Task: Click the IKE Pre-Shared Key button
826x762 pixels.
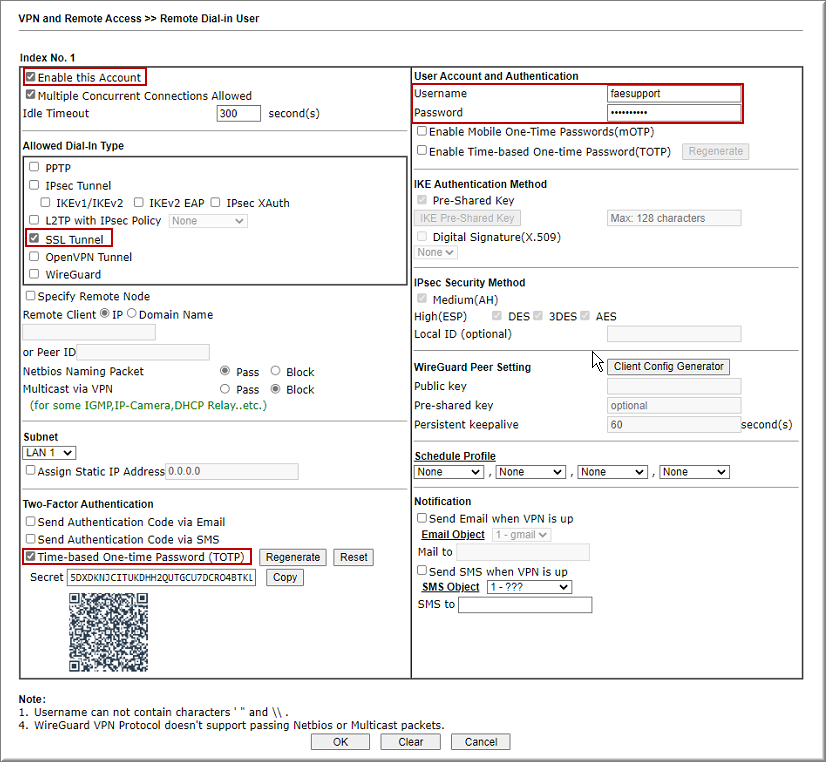Action: (467, 218)
